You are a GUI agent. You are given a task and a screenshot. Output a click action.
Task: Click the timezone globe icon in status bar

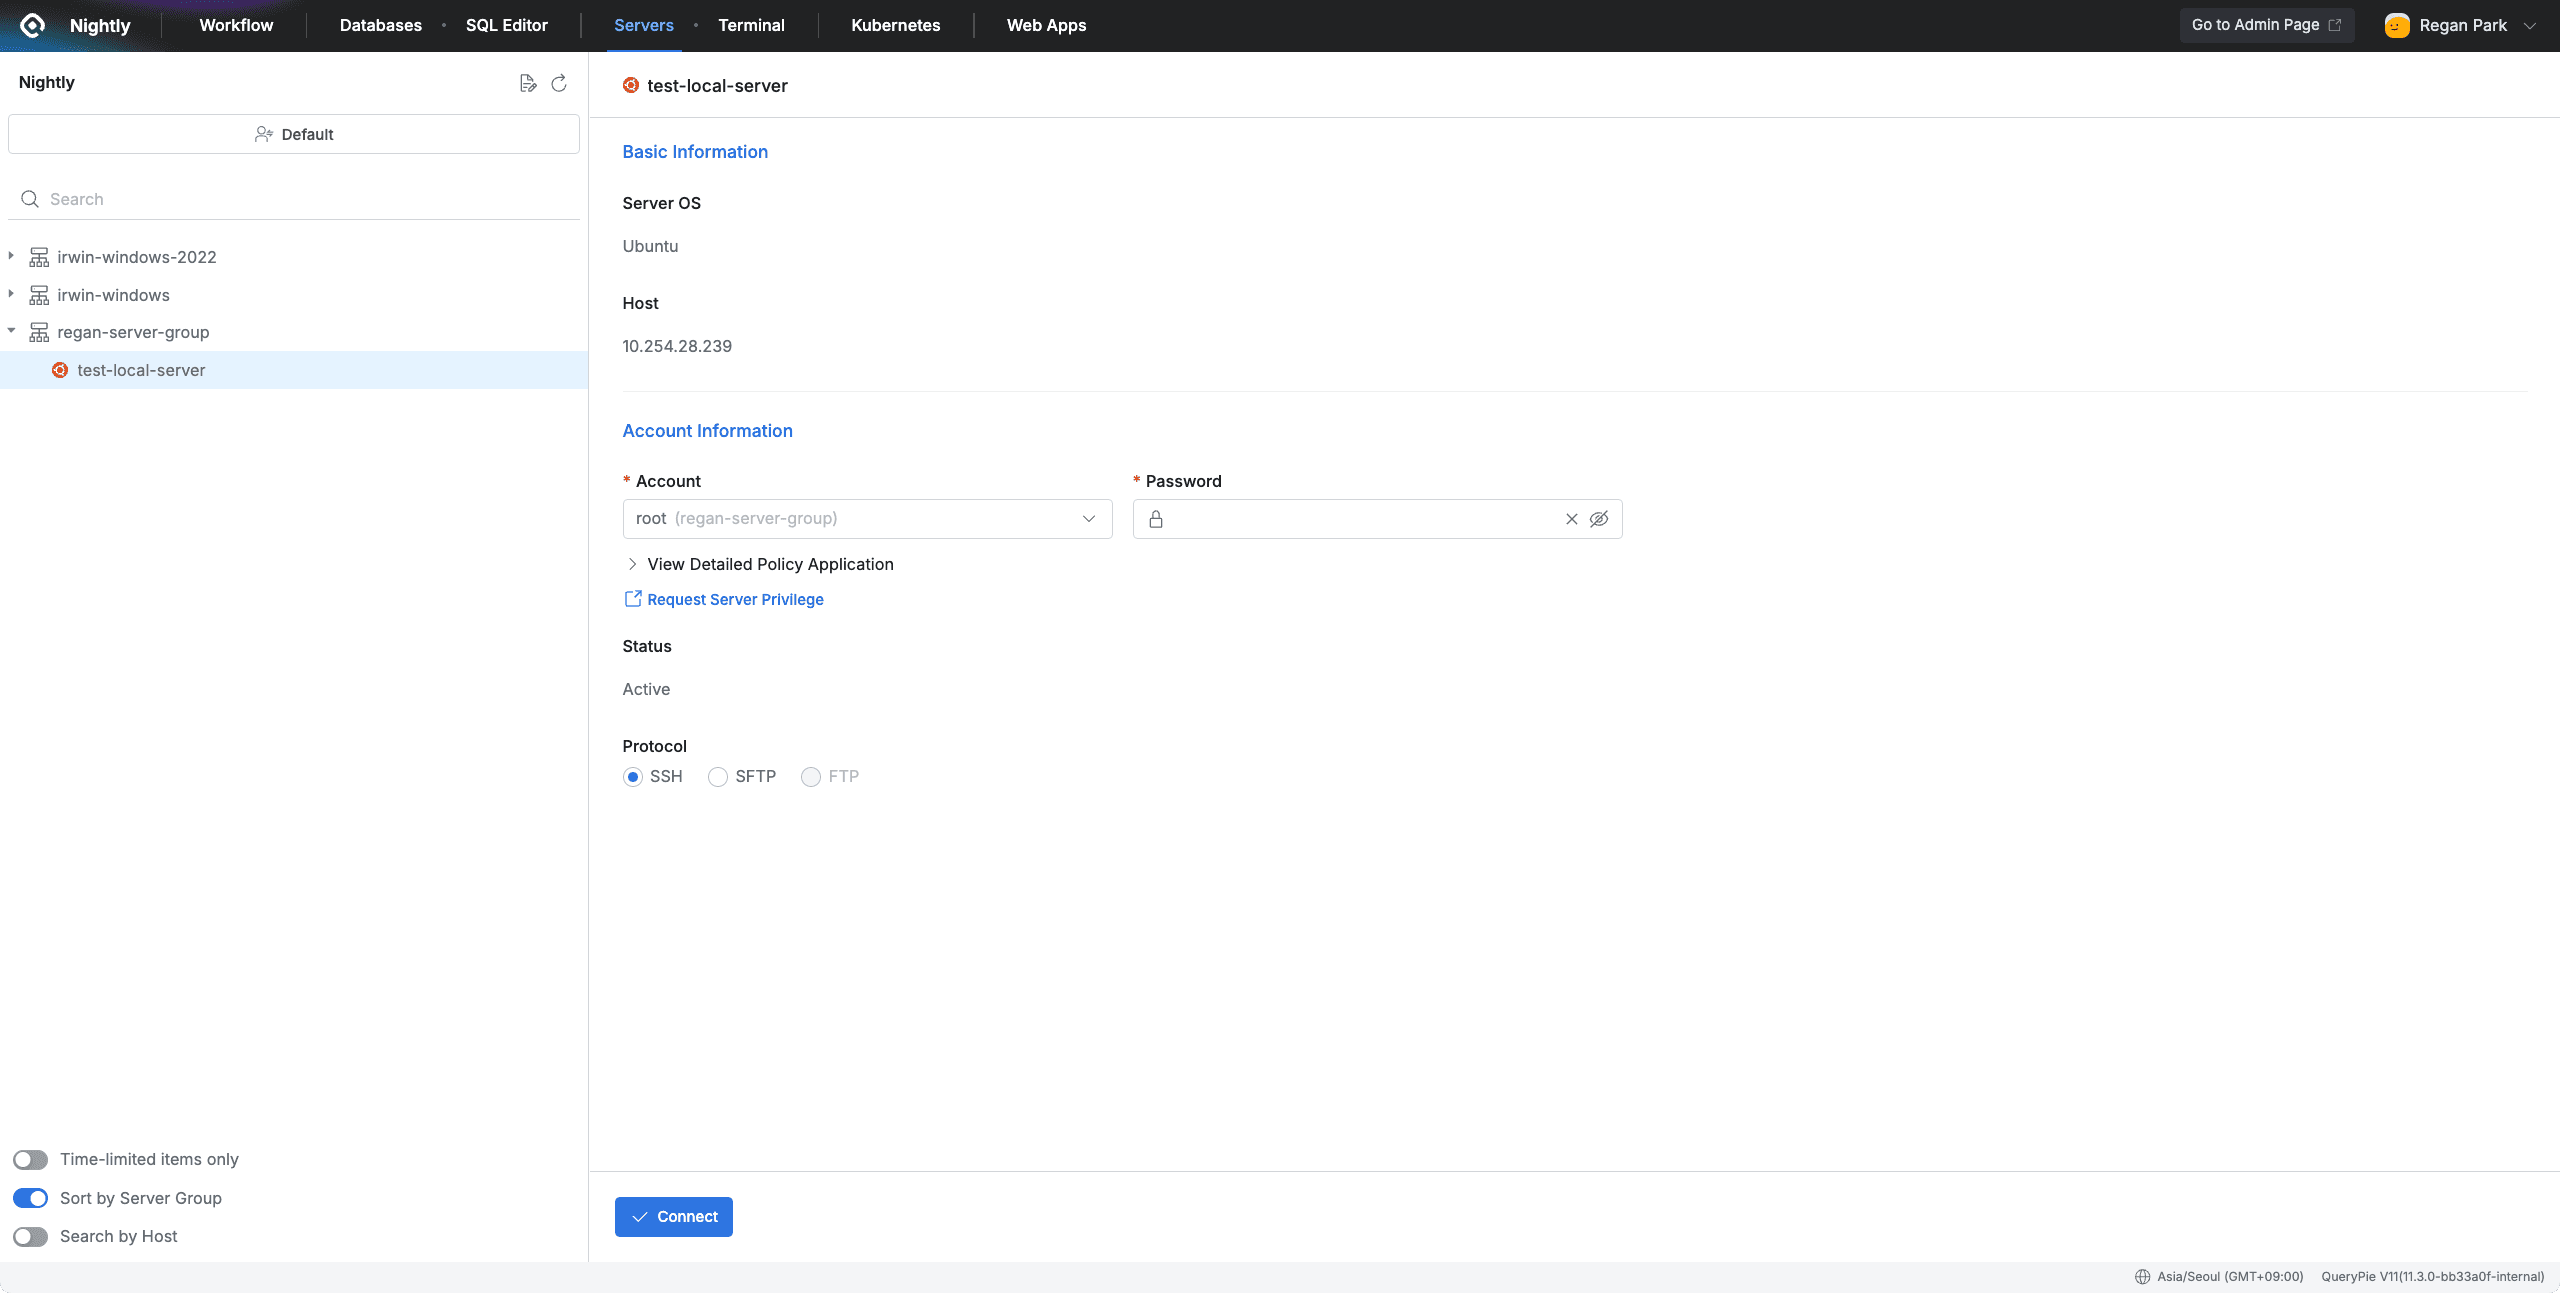point(2142,1276)
